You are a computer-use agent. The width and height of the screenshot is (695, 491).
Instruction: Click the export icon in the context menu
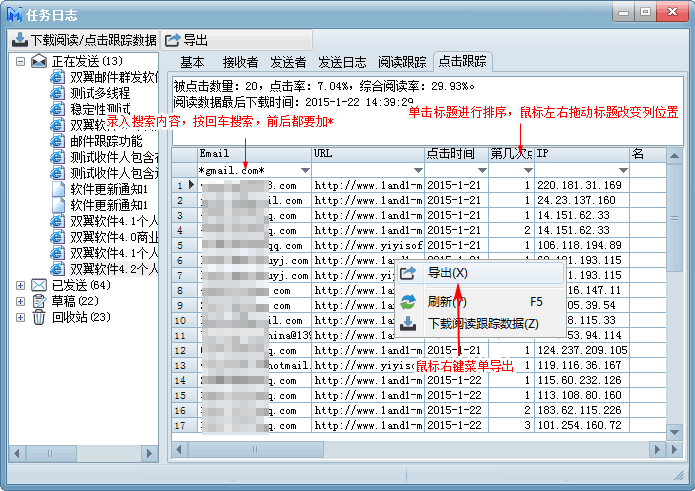tap(408, 273)
